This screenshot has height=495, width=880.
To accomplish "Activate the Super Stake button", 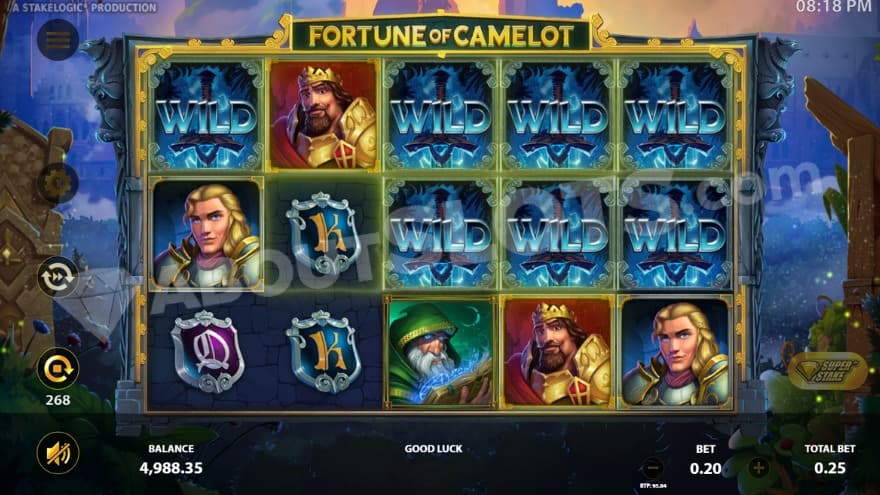I will 827,371.
